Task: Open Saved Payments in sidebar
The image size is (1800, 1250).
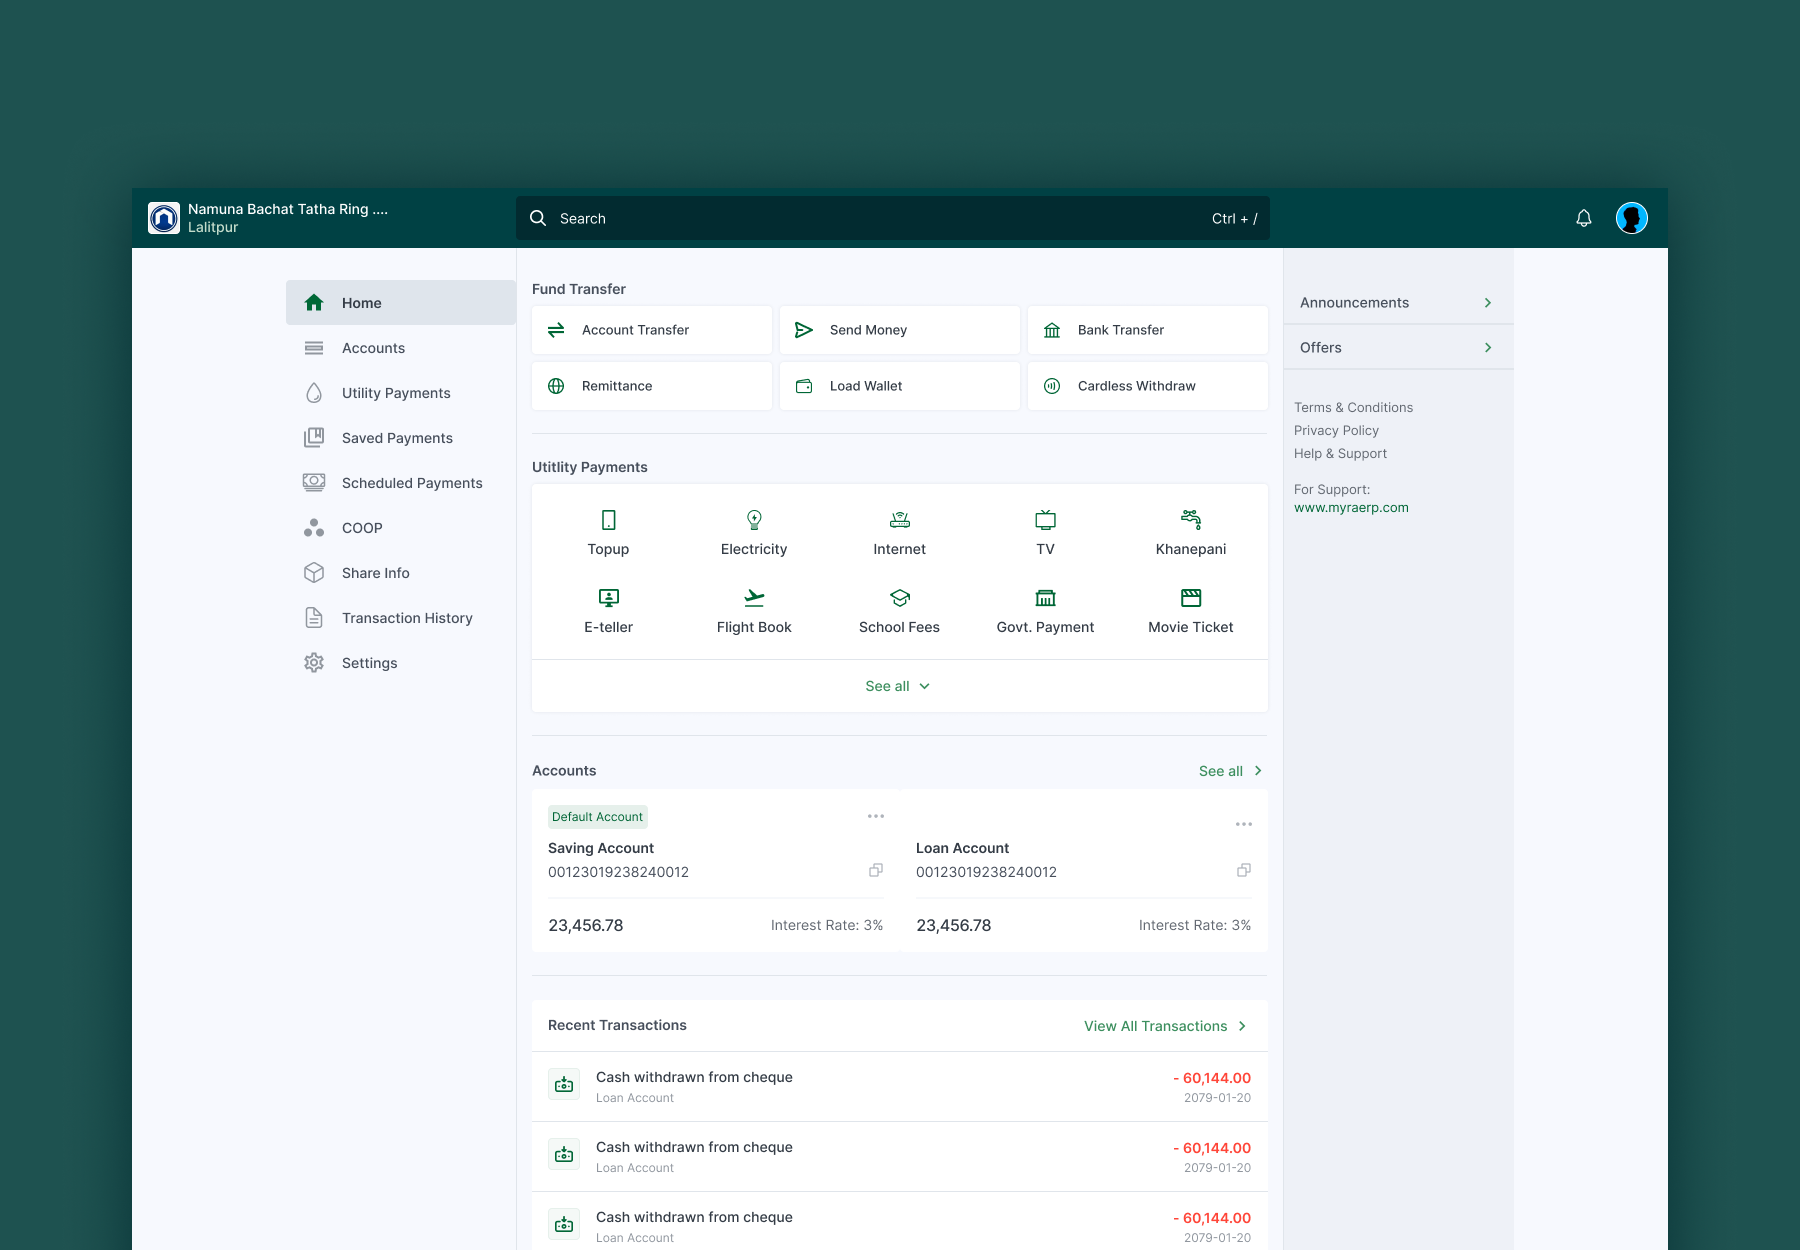Action: [x=401, y=437]
